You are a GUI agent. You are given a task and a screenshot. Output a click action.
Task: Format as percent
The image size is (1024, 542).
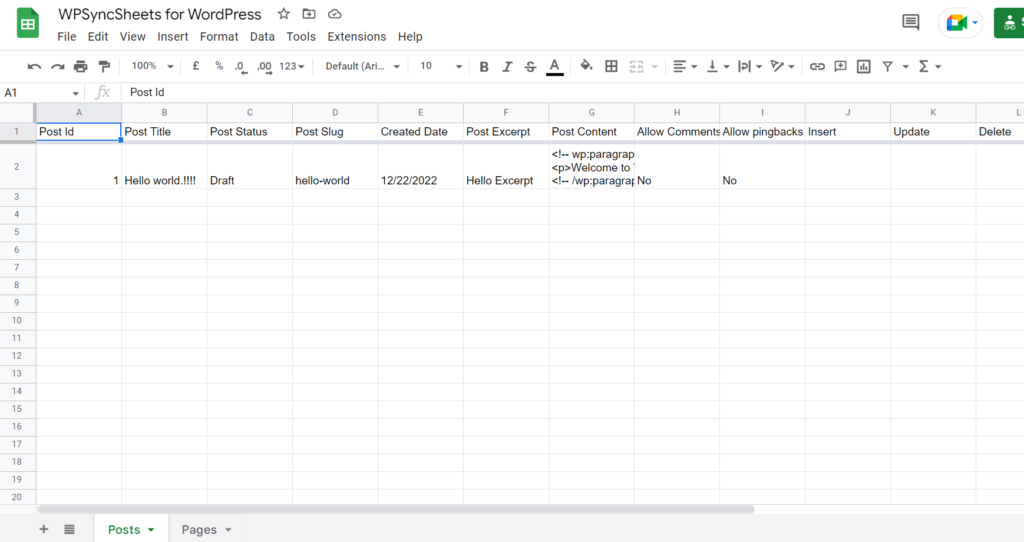pyautogui.click(x=219, y=66)
